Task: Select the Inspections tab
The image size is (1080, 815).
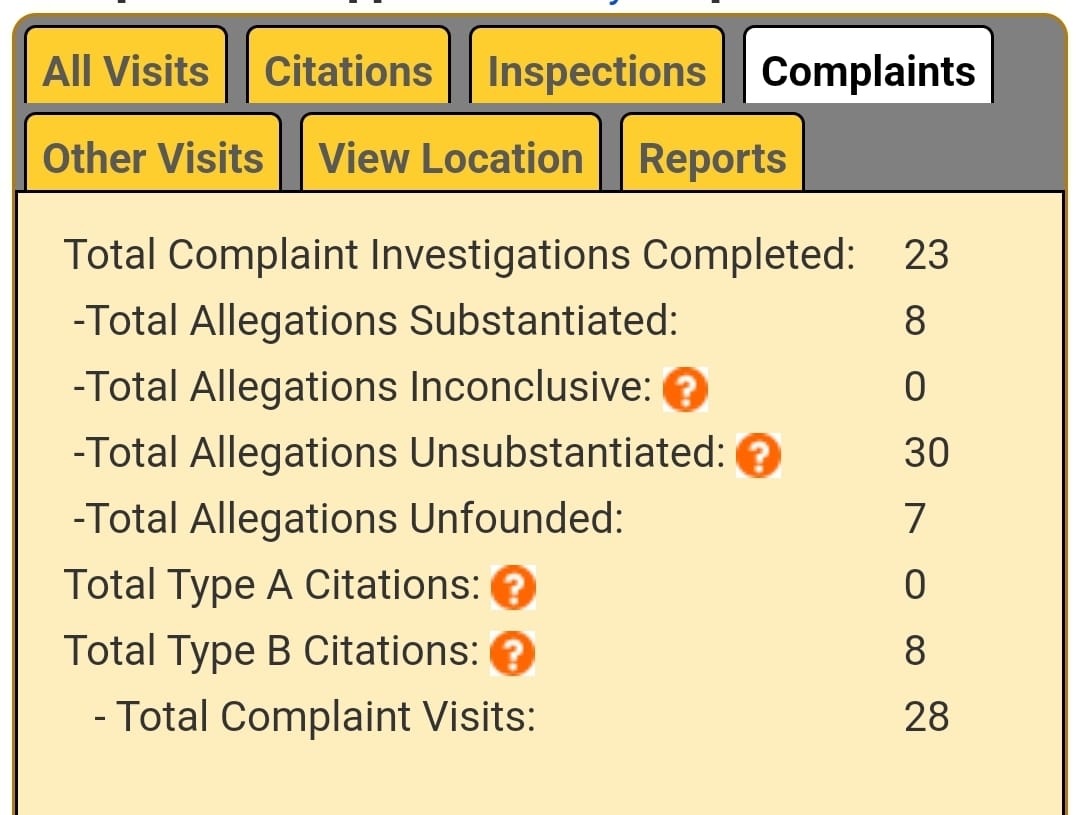Action: point(596,71)
